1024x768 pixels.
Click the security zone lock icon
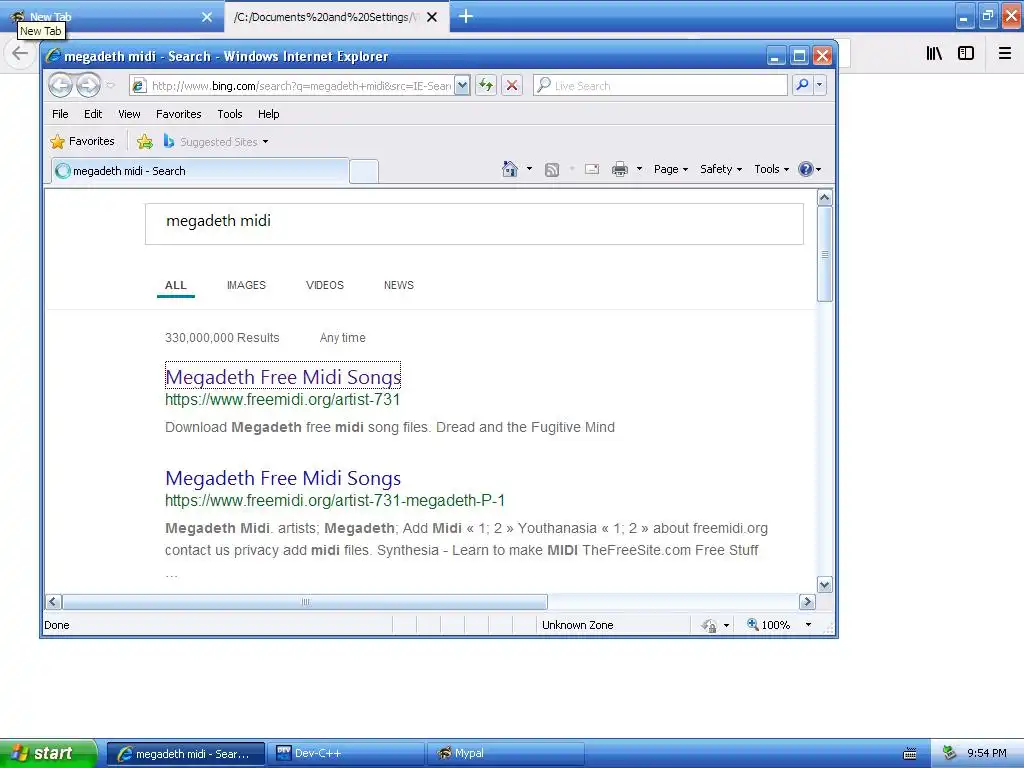pyautogui.click(x=710, y=626)
